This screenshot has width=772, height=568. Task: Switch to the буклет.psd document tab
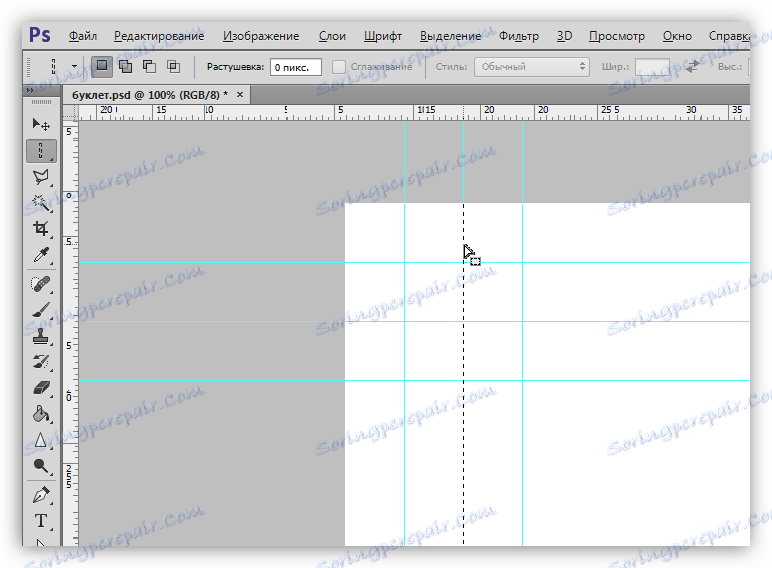point(150,95)
